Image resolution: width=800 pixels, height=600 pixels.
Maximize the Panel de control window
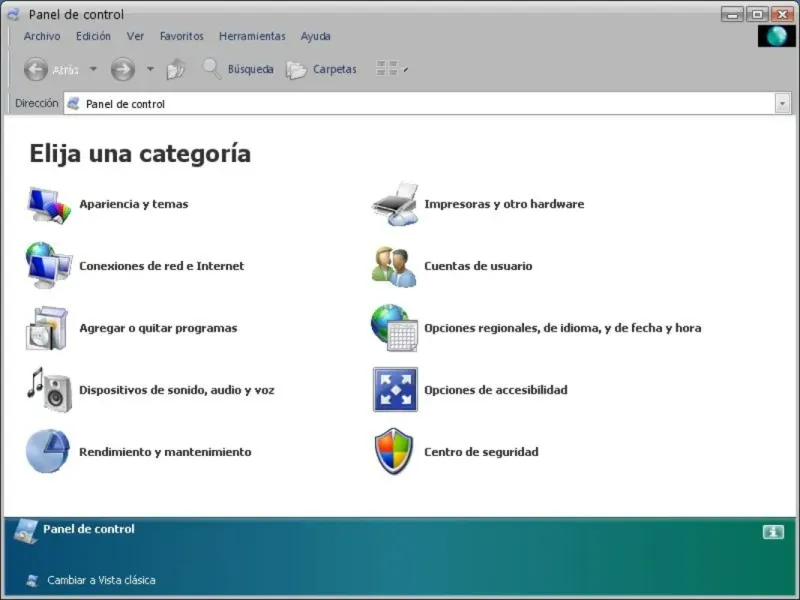[x=757, y=14]
